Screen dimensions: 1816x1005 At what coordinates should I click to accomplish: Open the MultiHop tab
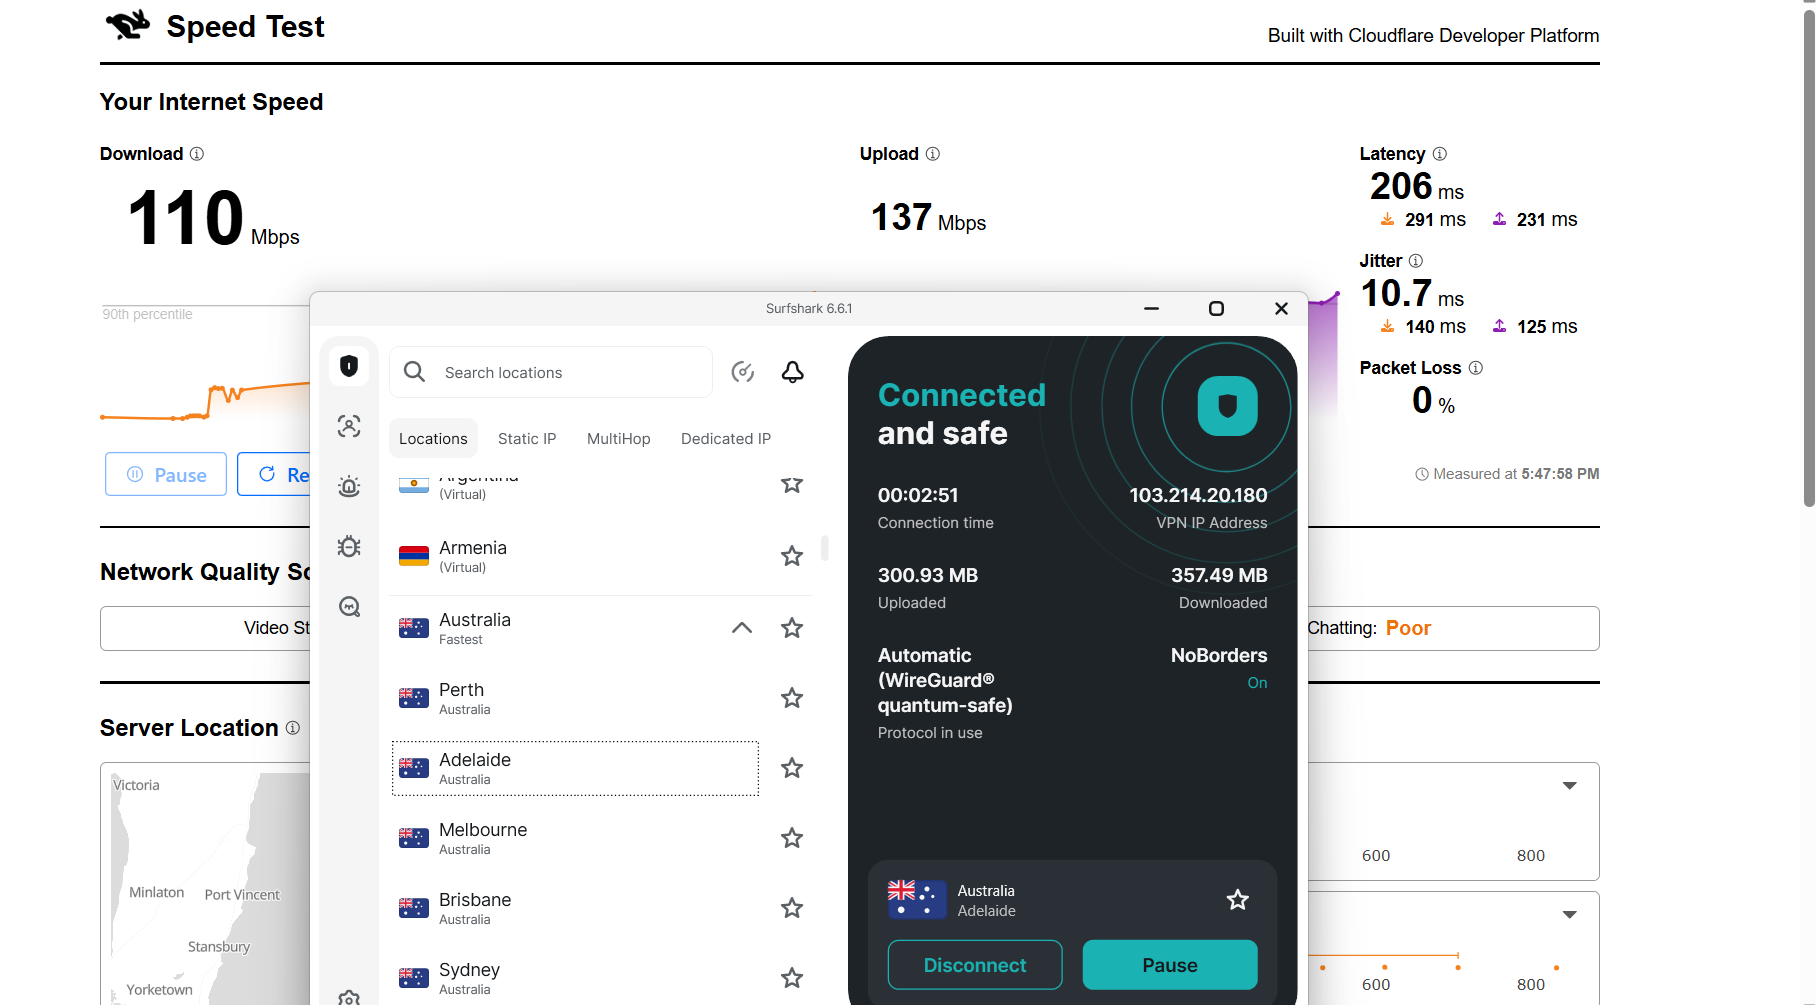point(618,438)
